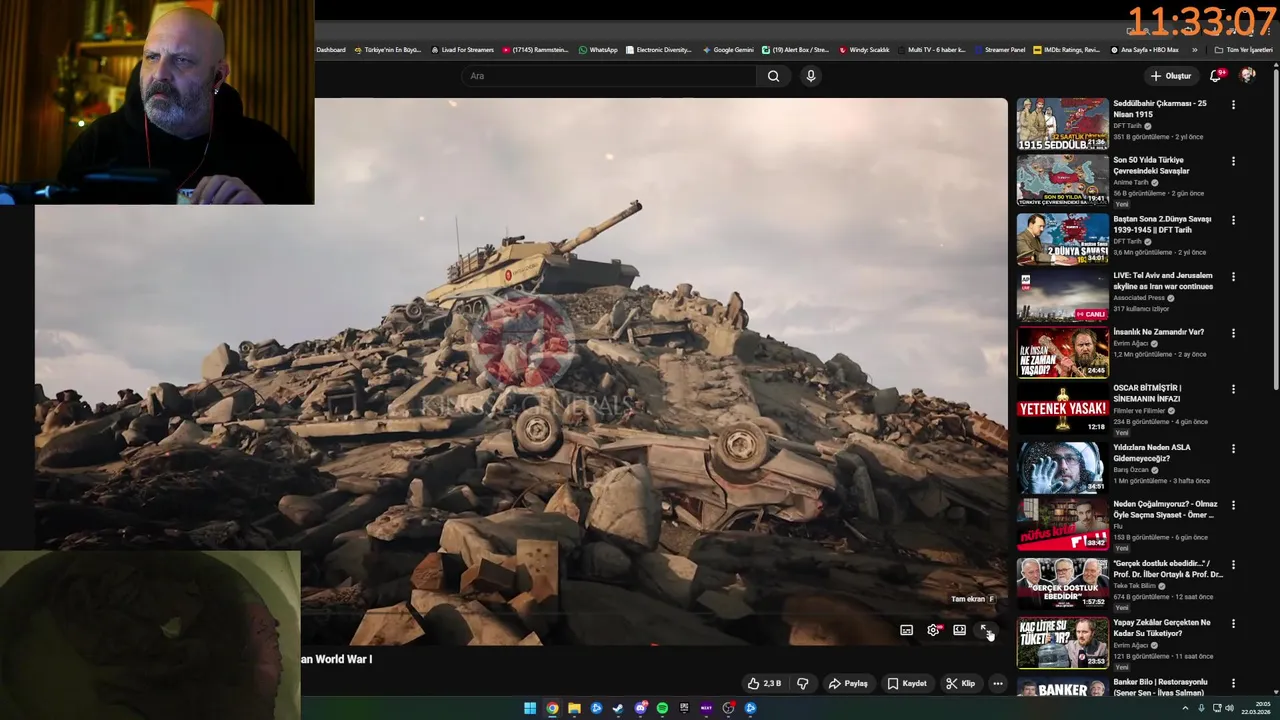Open the volume speaker tray icon

pyautogui.click(x=1229, y=708)
